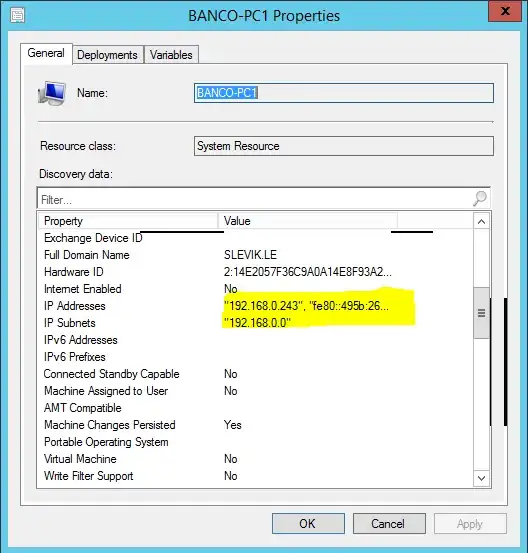This screenshot has height=553, width=528.
Task: Click the discovery list scrollbar thumb
Action: (x=481, y=313)
